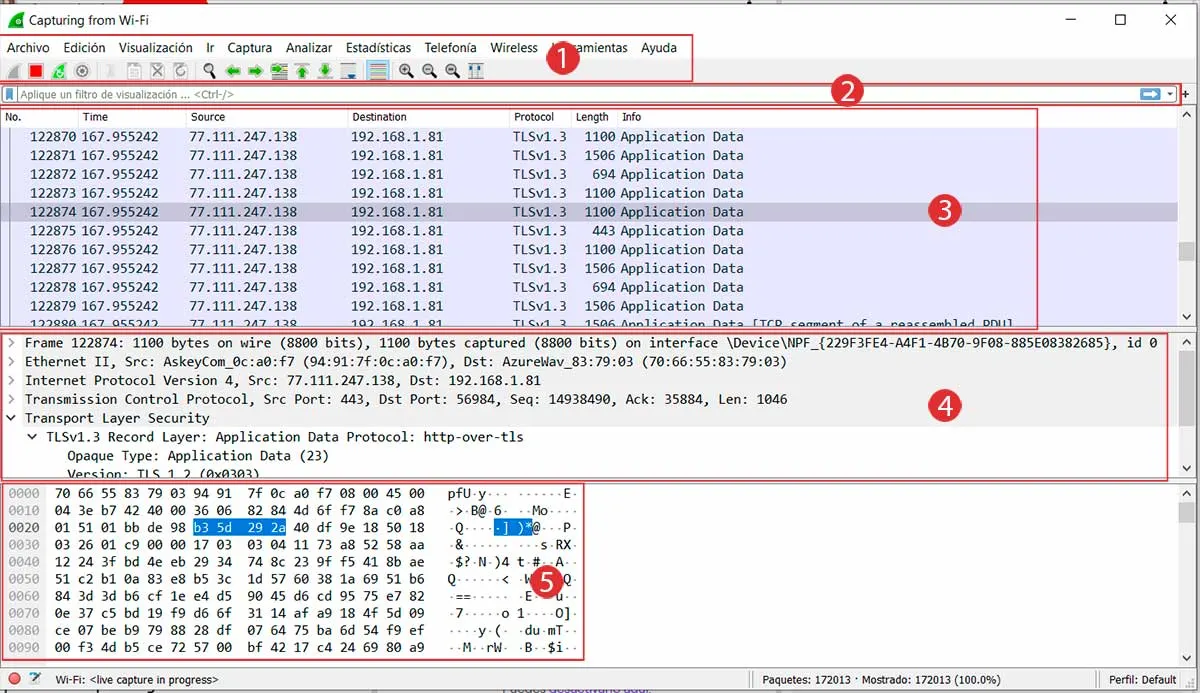Viewport: 1200px width, 693px height.
Task: Sort by the Time column header
Action: click(x=132, y=117)
